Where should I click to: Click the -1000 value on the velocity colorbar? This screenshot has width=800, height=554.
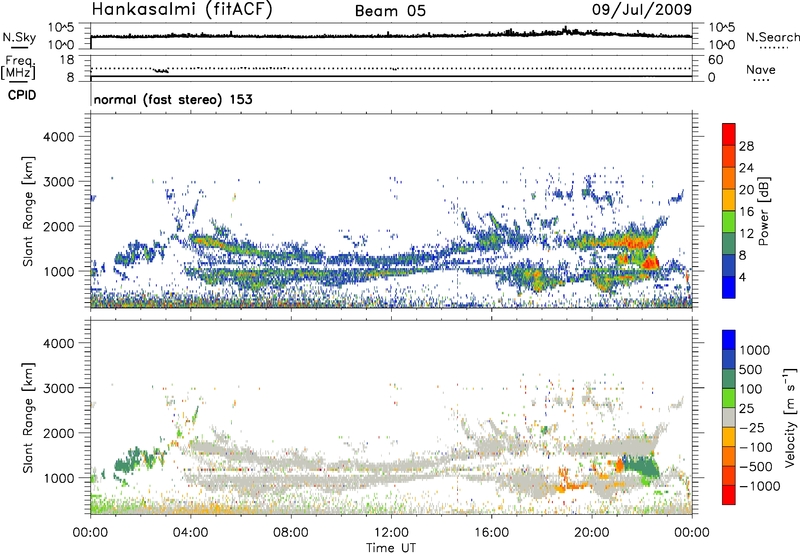point(760,486)
